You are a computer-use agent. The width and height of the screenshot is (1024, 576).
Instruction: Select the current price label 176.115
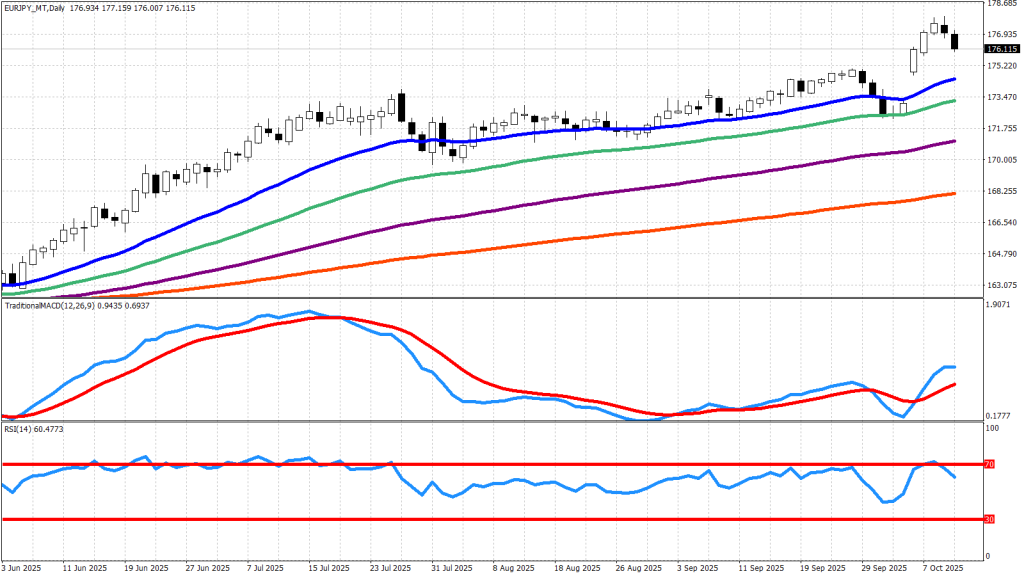pyautogui.click(x=1001, y=49)
